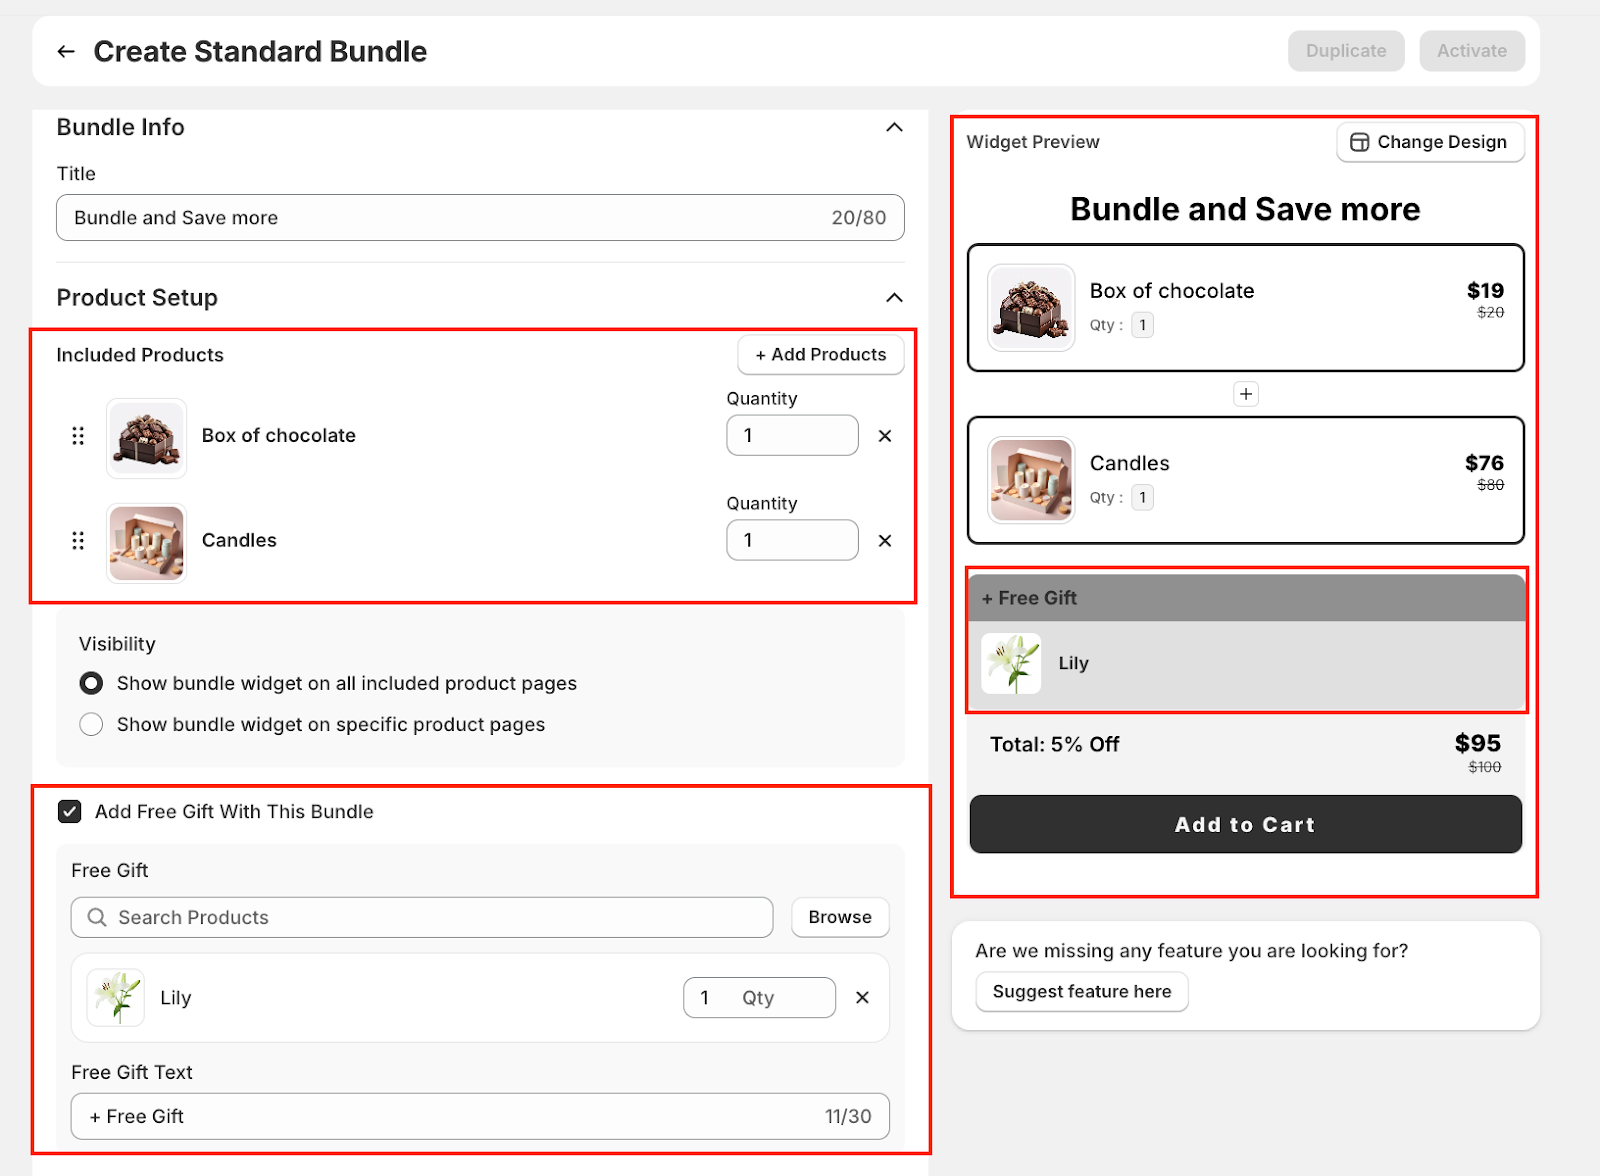Viewport: 1600px width, 1176px height.
Task: Click Box of chocolate thumbnail in preview
Action: pyautogui.click(x=1030, y=308)
